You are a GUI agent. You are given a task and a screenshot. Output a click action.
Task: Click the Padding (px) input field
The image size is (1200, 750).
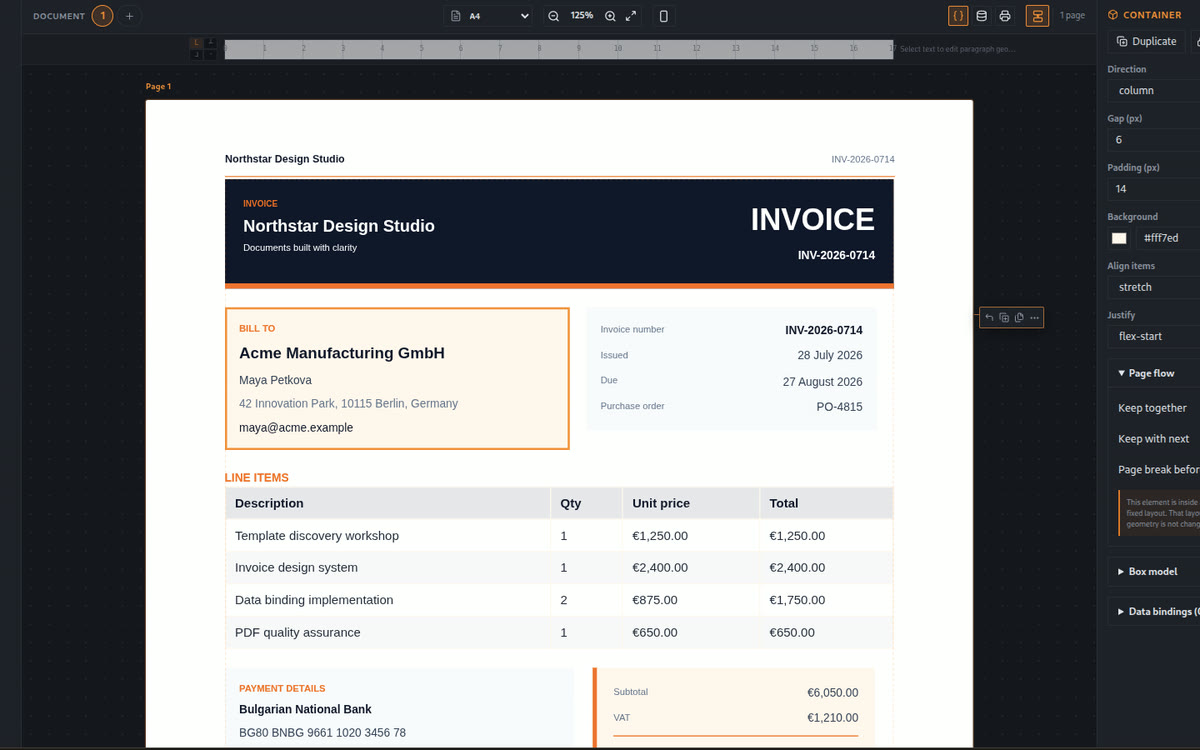(1154, 188)
